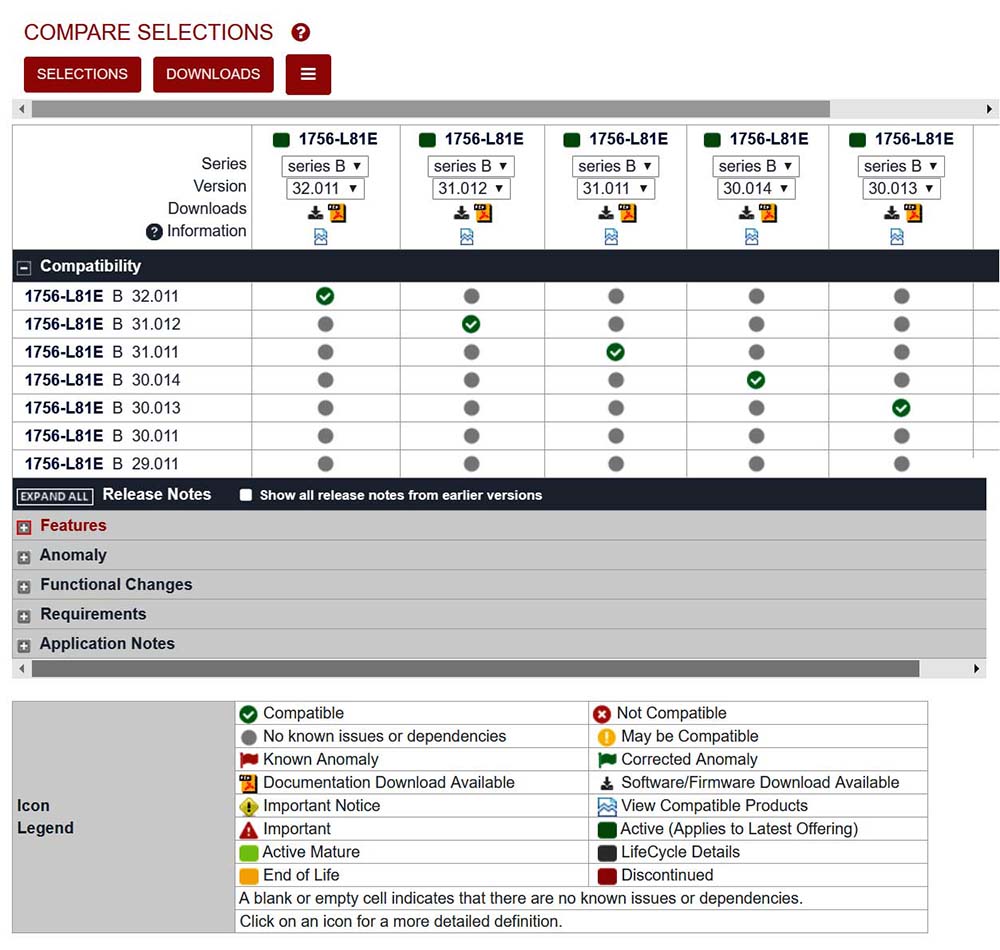Click 1756-L81E B 29.011 row label
Image resolution: width=1000 pixels, height=950 pixels.
pyautogui.click(x=101, y=464)
